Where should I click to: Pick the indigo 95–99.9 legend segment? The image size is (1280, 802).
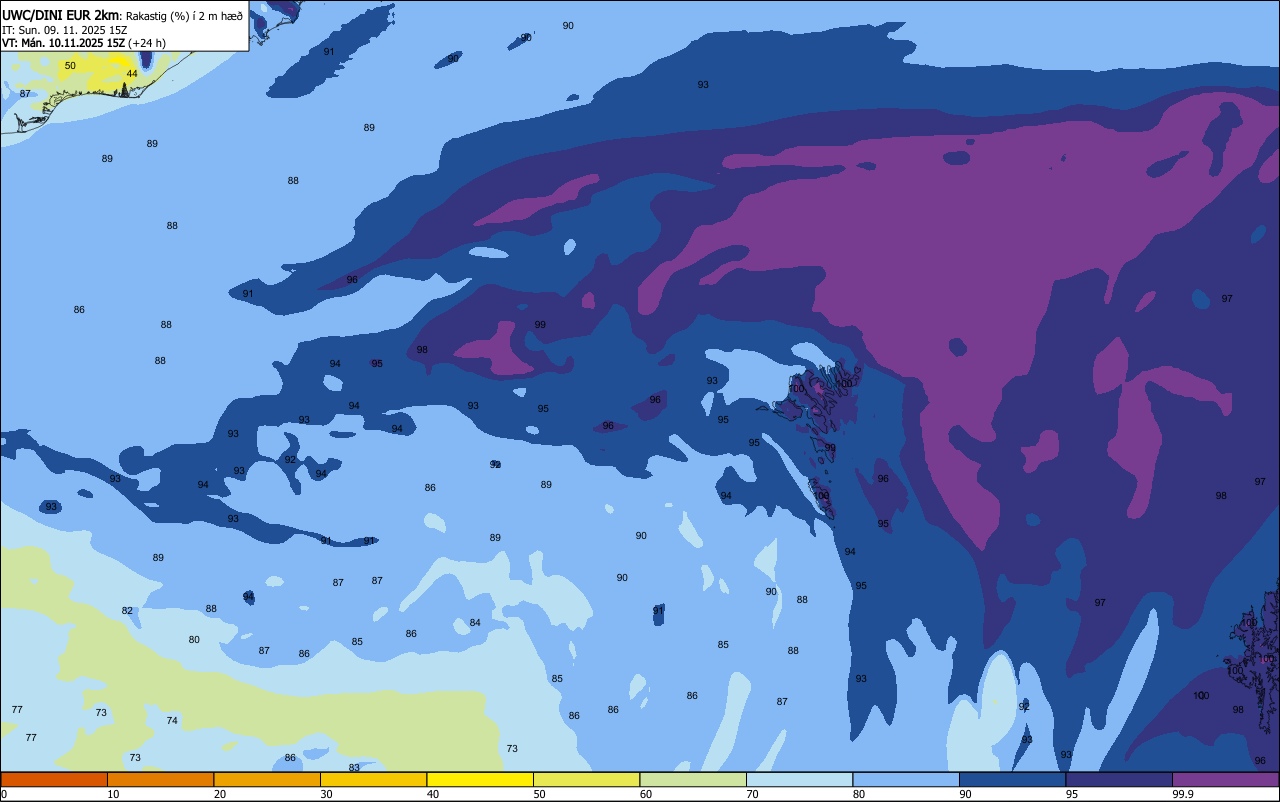[1119, 780]
